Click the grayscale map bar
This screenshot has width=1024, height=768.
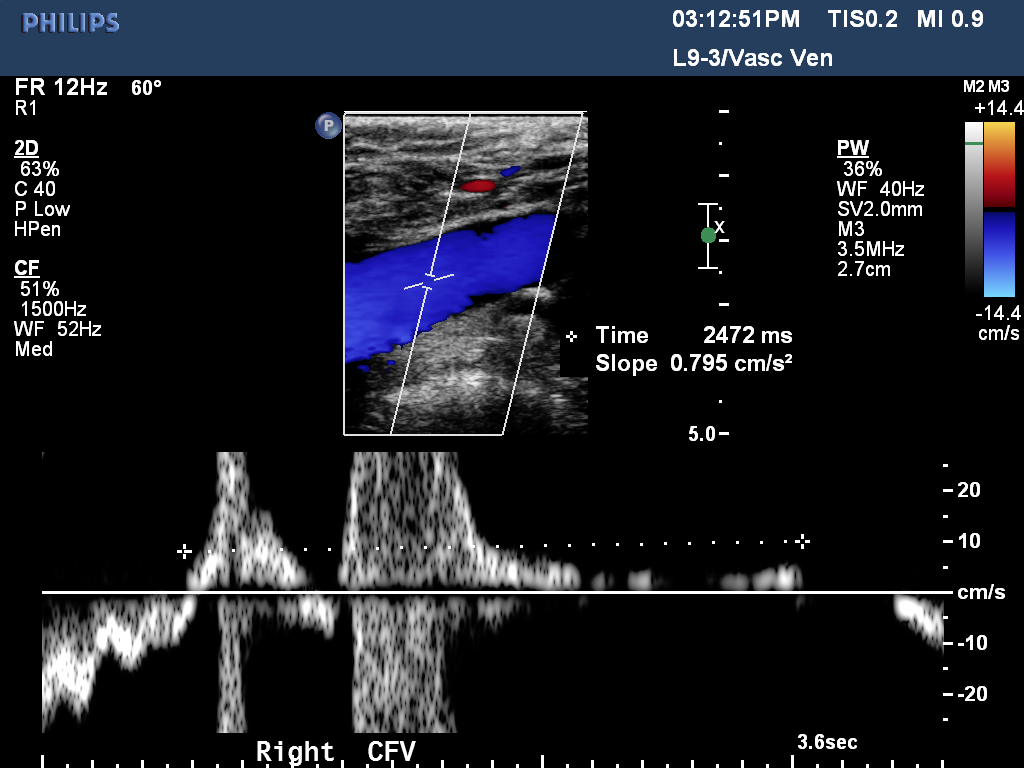point(973,208)
